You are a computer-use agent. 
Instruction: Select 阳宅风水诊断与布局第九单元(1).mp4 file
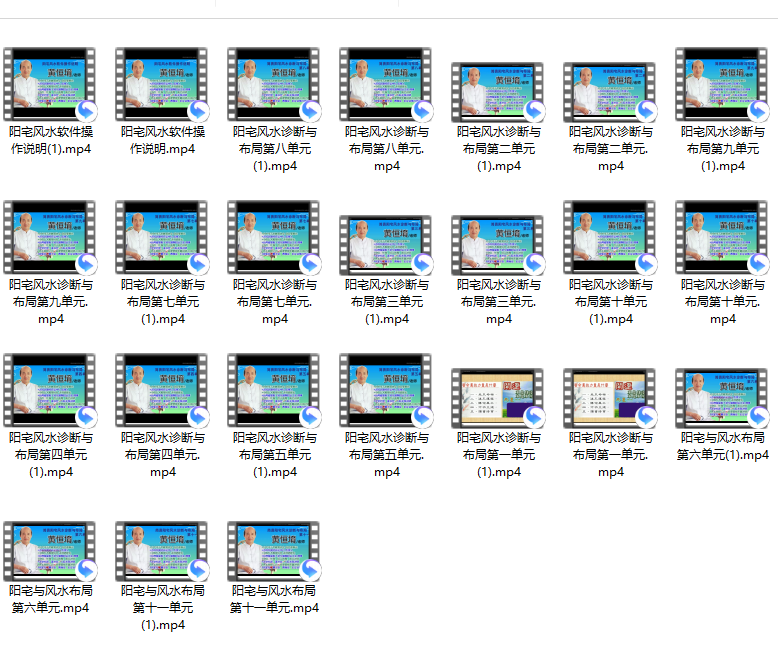pyautogui.click(x=722, y=85)
